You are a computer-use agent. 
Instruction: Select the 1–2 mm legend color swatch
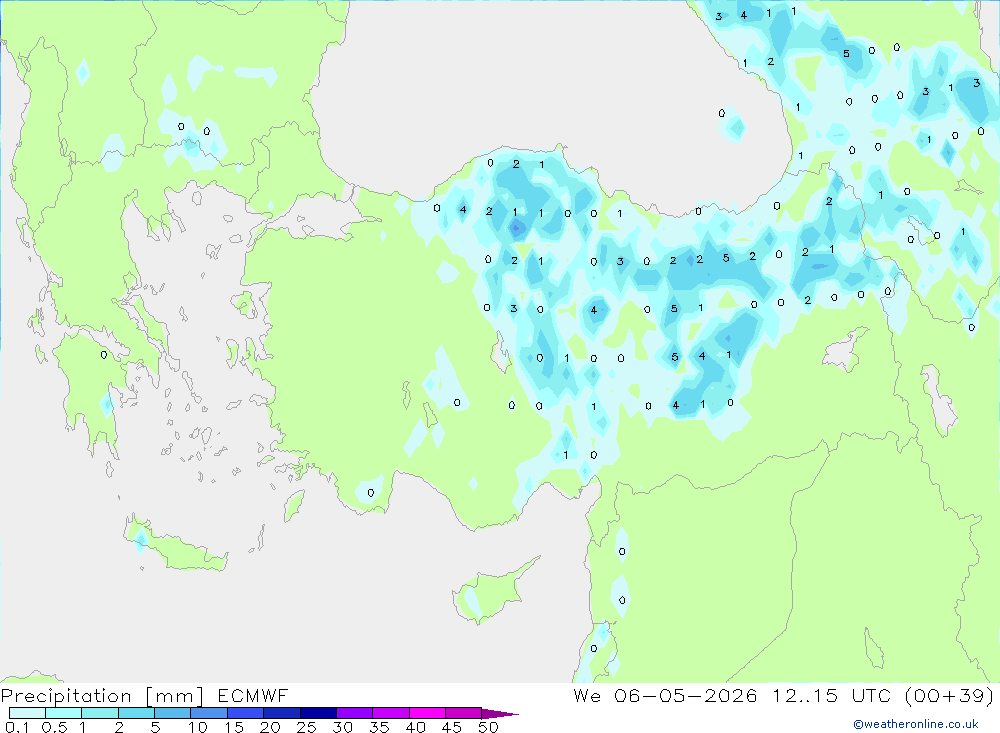tap(100, 713)
